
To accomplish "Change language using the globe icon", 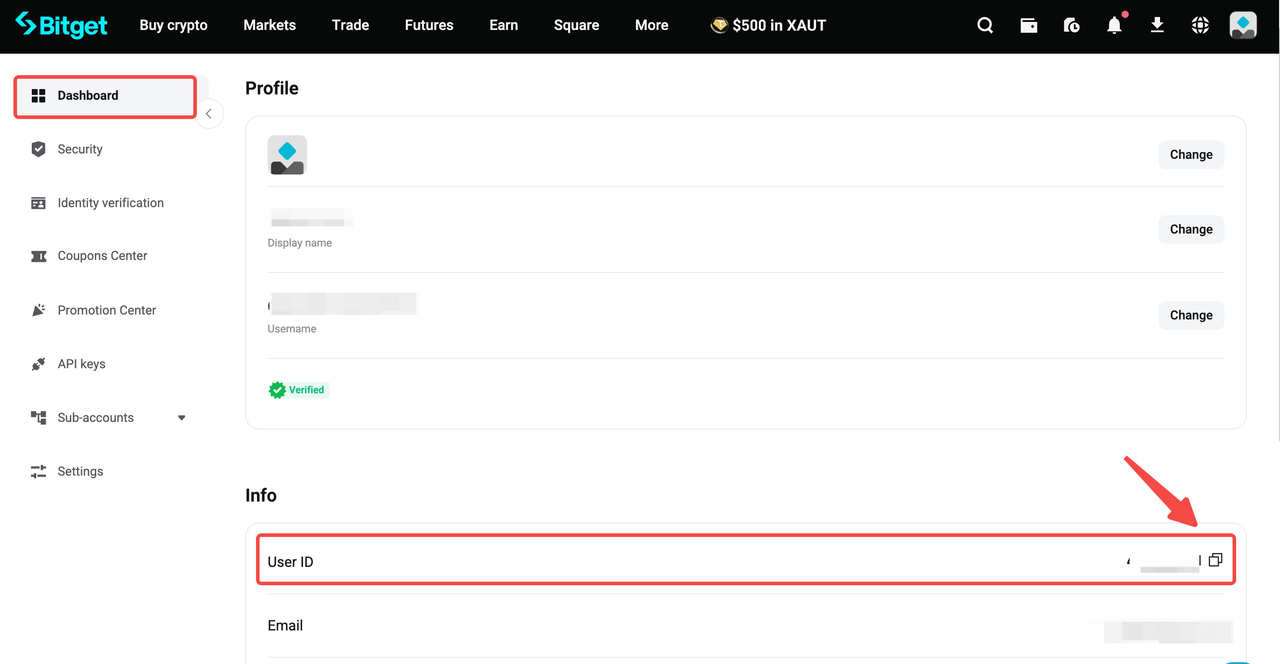I will coord(1200,25).
